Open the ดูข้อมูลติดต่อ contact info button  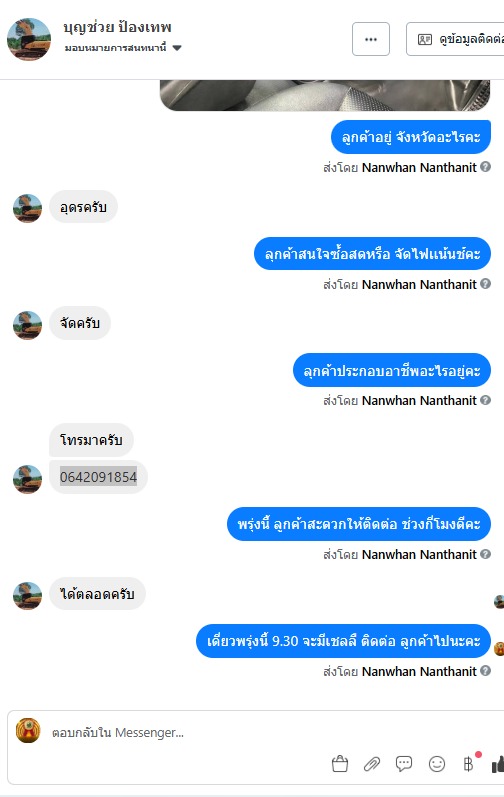455,39
